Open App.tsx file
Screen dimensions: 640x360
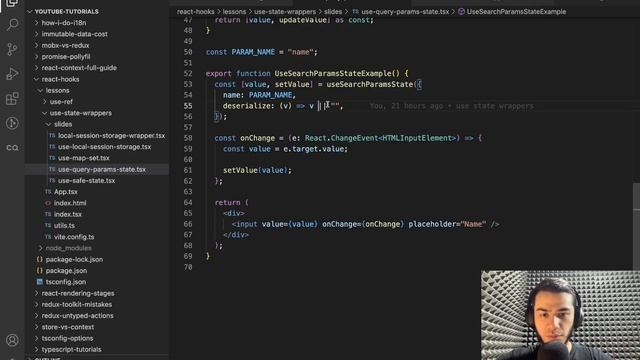pos(65,191)
